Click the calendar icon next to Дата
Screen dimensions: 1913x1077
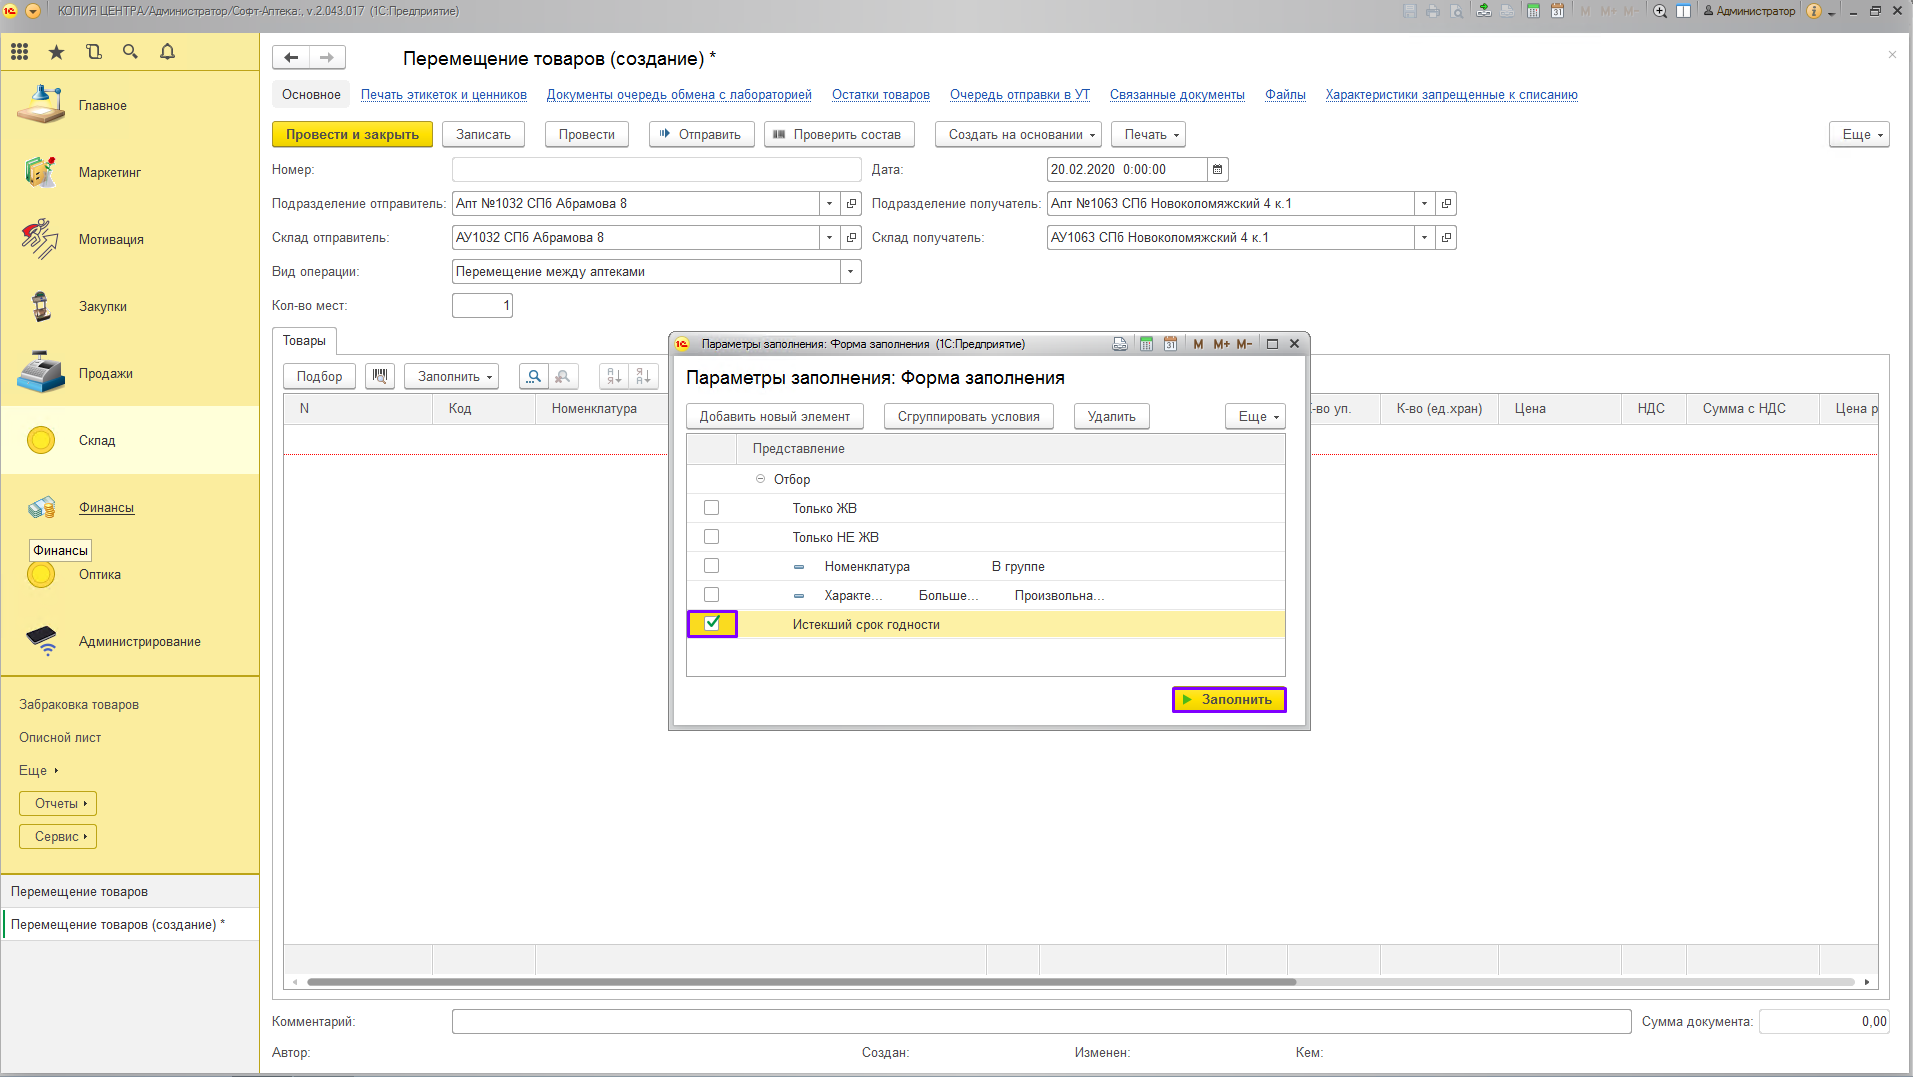[x=1217, y=170]
